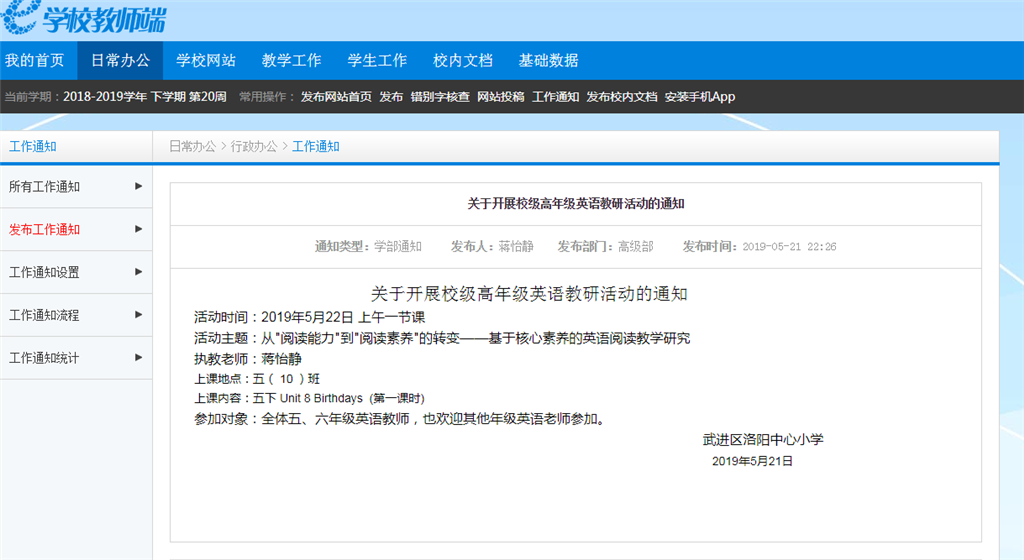Expand the 工作通知统计 arrow
This screenshot has height=560, width=1024.
coord(138,357)
